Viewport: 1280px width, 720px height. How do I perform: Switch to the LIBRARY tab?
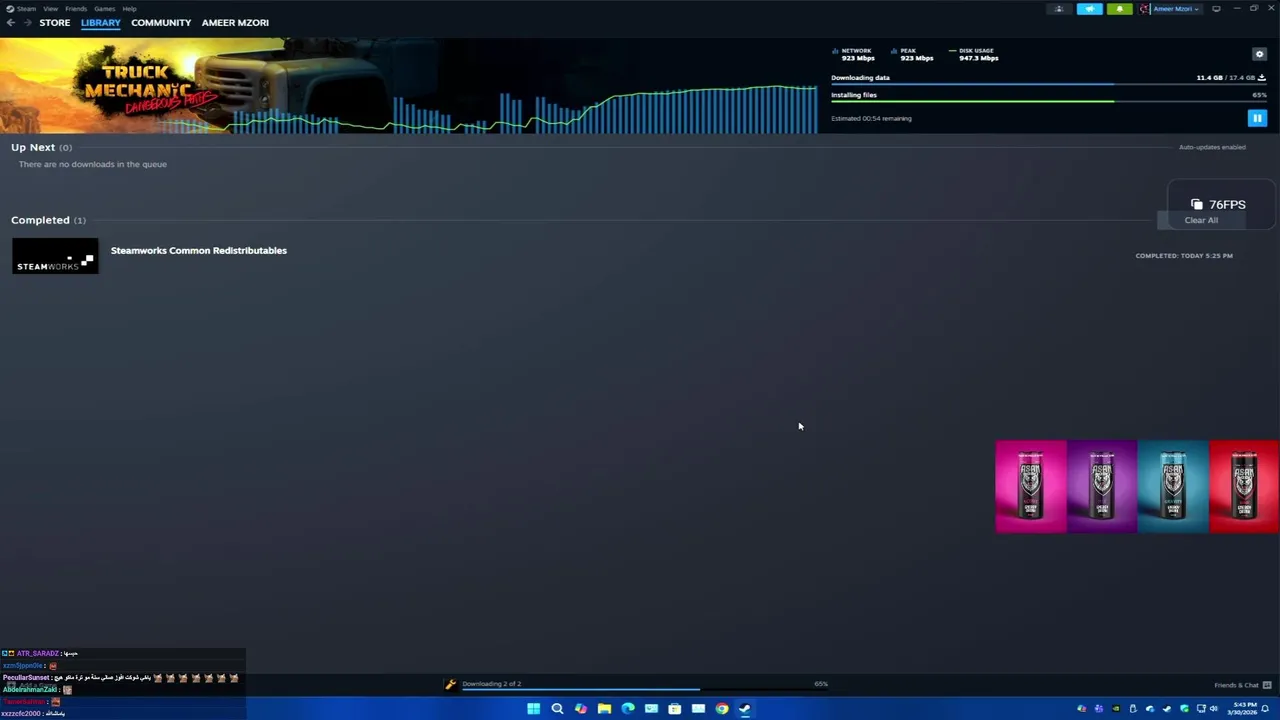[x=101, y=22]
